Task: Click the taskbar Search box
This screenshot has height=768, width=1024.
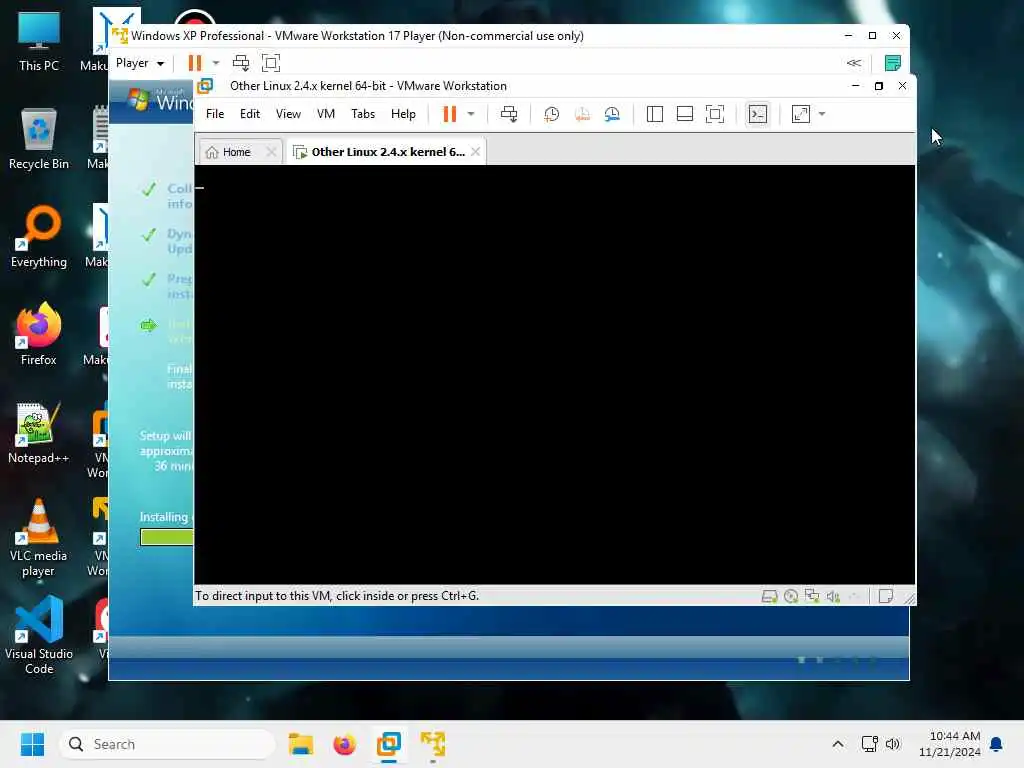Action: (167, 744)
